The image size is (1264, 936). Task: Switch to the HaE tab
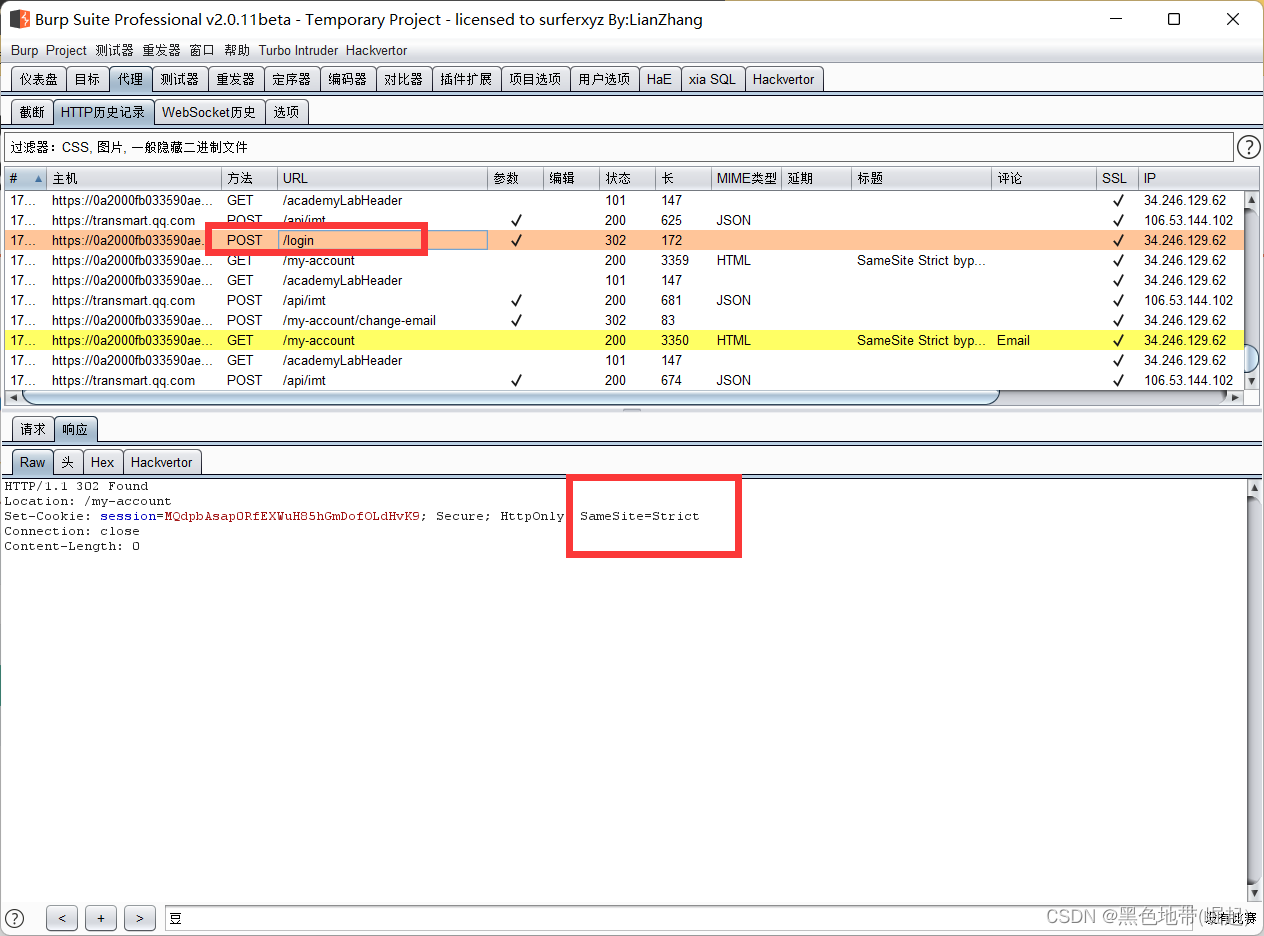coord(659,79)
